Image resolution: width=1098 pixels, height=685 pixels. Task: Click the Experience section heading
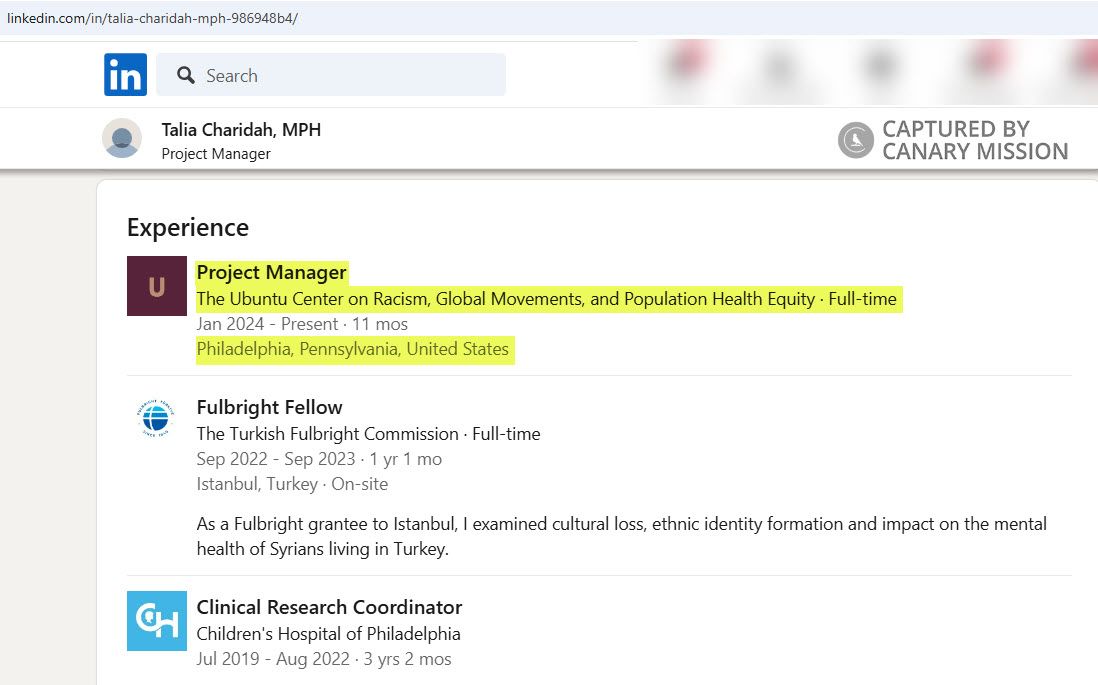[x=188, y=228]
